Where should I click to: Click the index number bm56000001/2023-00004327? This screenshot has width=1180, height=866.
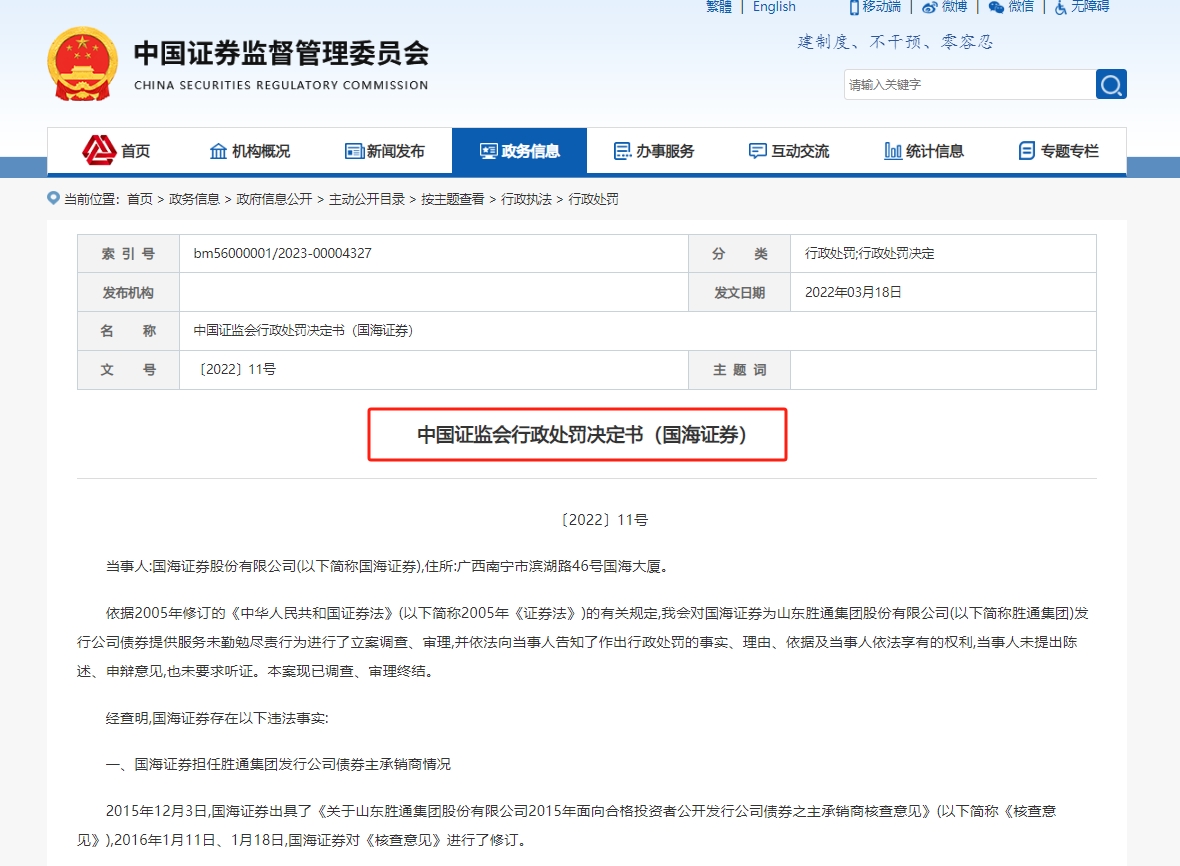pyautogui.click(x=282, y=254)
